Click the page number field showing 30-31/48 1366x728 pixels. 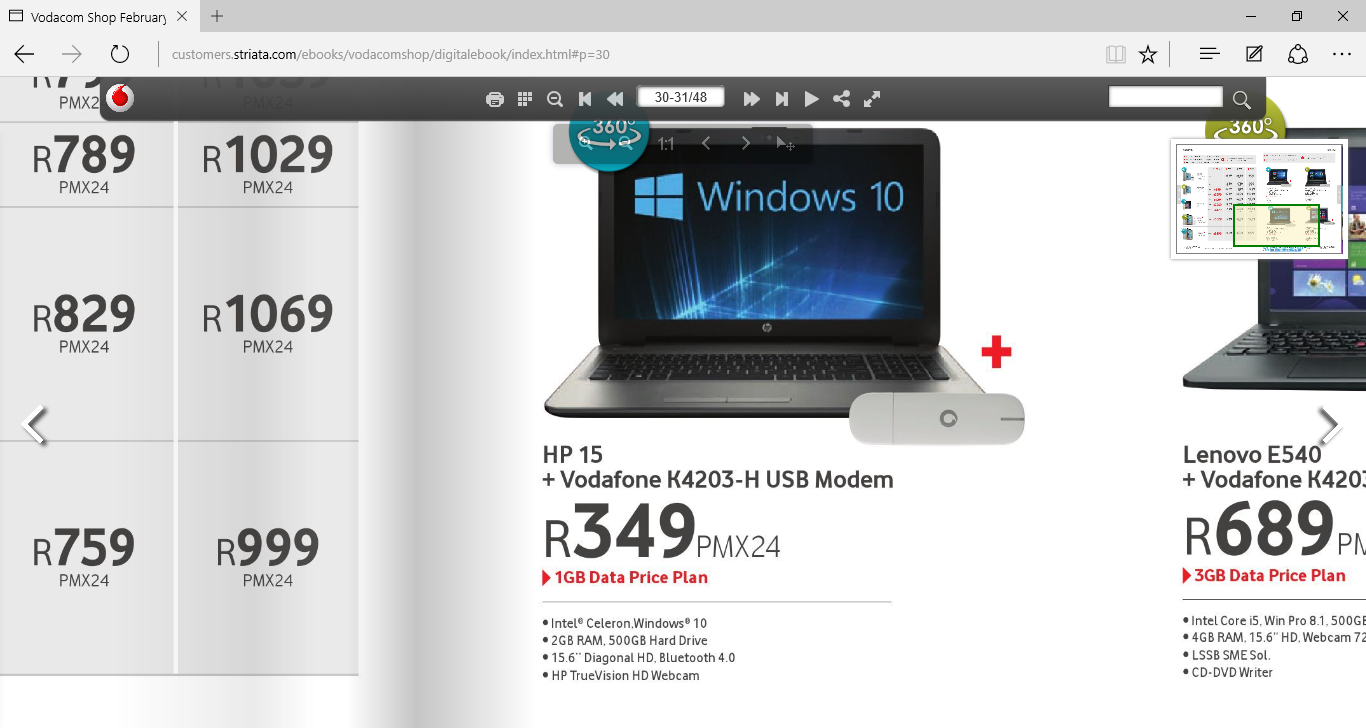[x=680, y=97]
